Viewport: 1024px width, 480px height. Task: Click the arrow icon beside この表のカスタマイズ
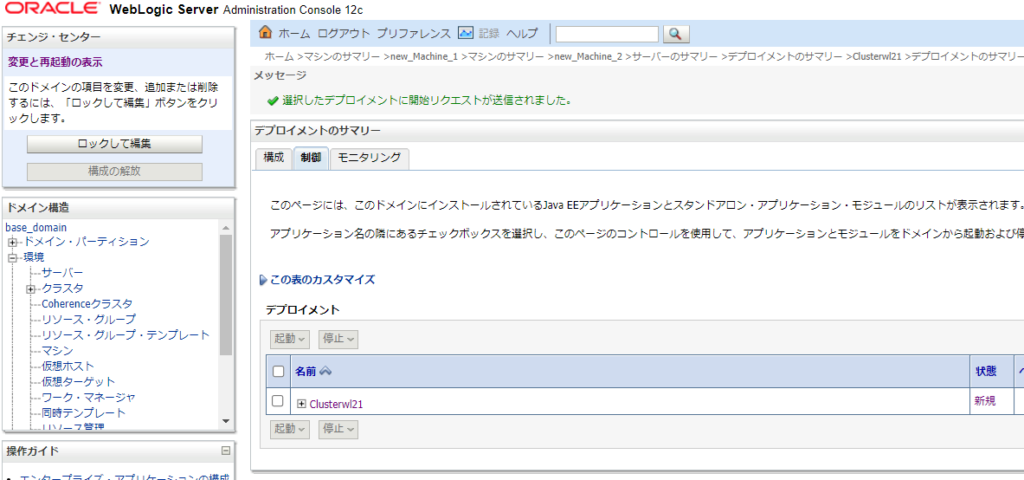coord(263,280)
